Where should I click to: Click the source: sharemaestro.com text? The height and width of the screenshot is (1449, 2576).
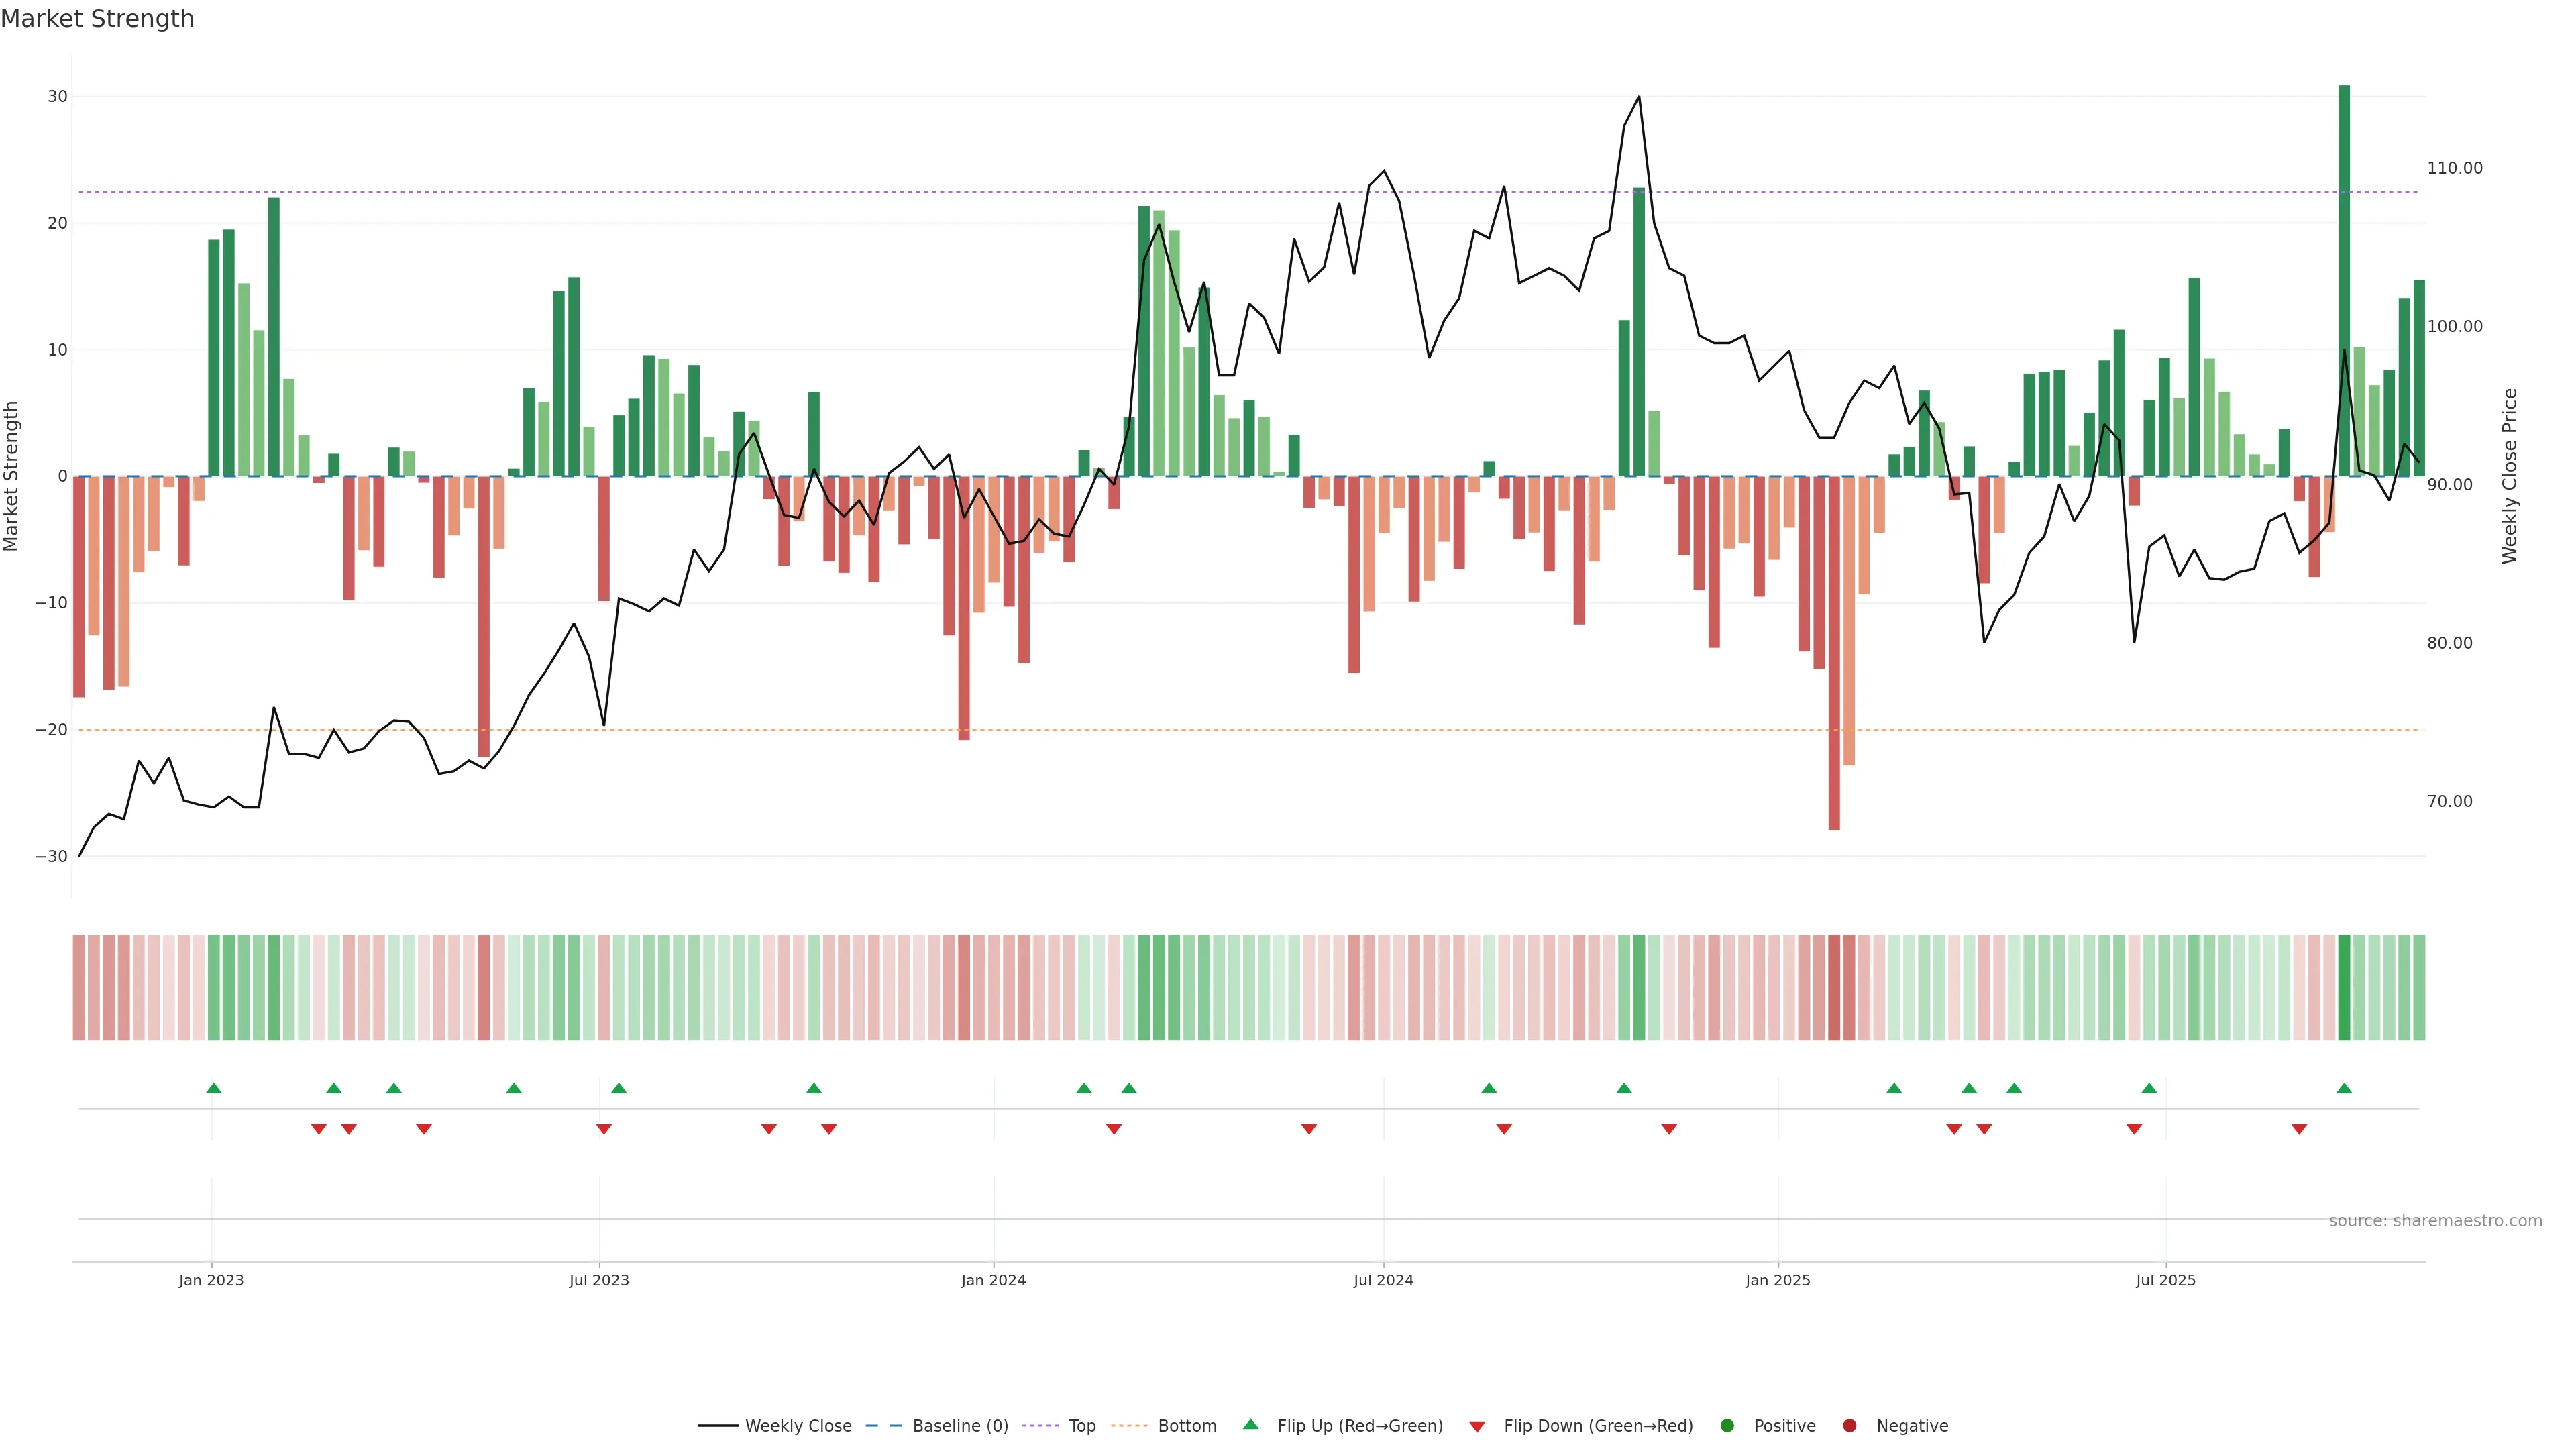[2435, 1220]
